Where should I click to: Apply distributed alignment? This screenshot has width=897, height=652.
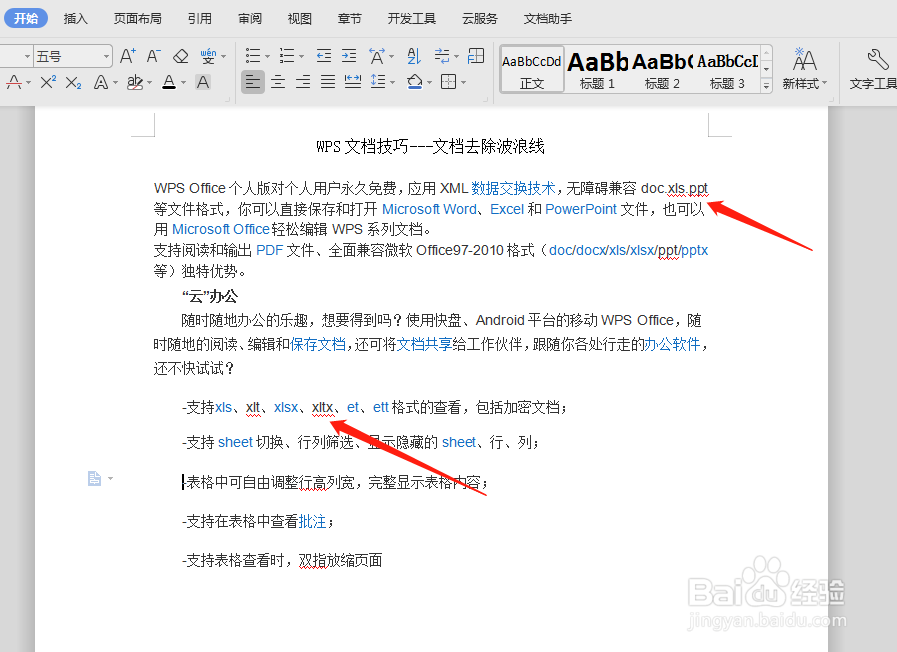click(x=353, y=82)
